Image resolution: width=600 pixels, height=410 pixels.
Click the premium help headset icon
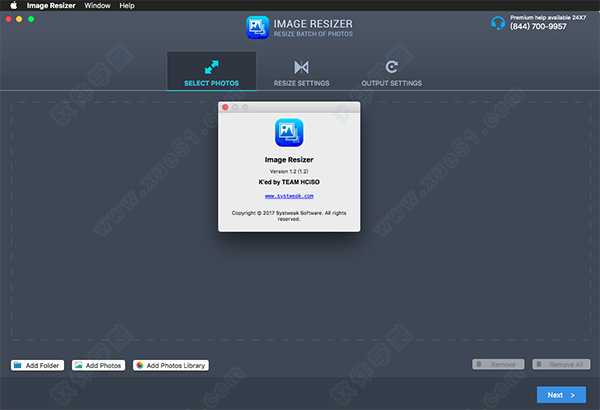tap(498, 23)
